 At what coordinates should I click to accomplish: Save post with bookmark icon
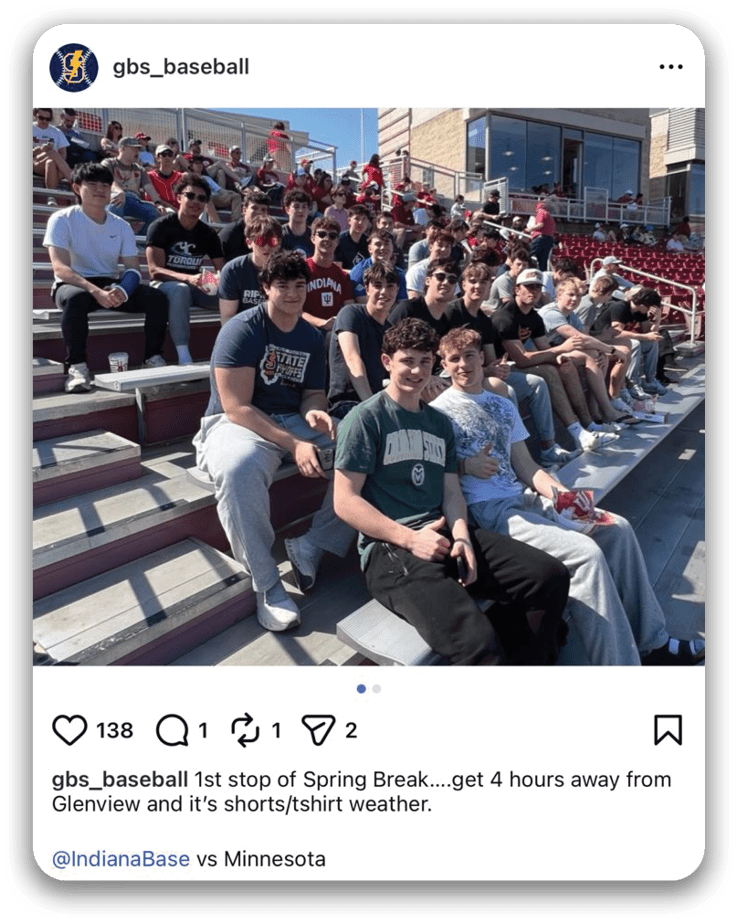(668, 730)
